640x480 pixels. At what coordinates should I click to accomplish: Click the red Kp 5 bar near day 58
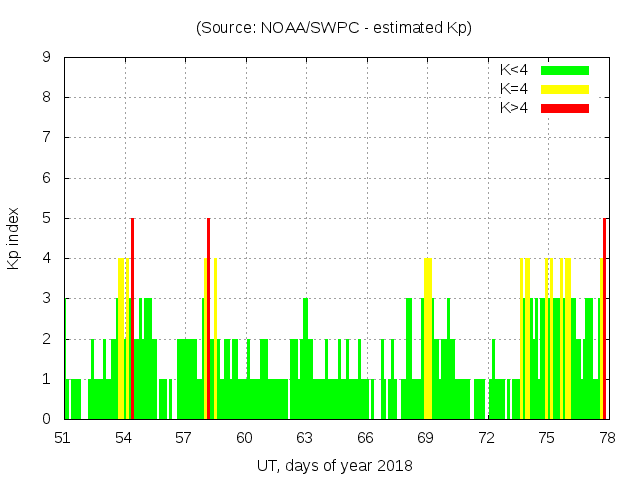(208, 318)
